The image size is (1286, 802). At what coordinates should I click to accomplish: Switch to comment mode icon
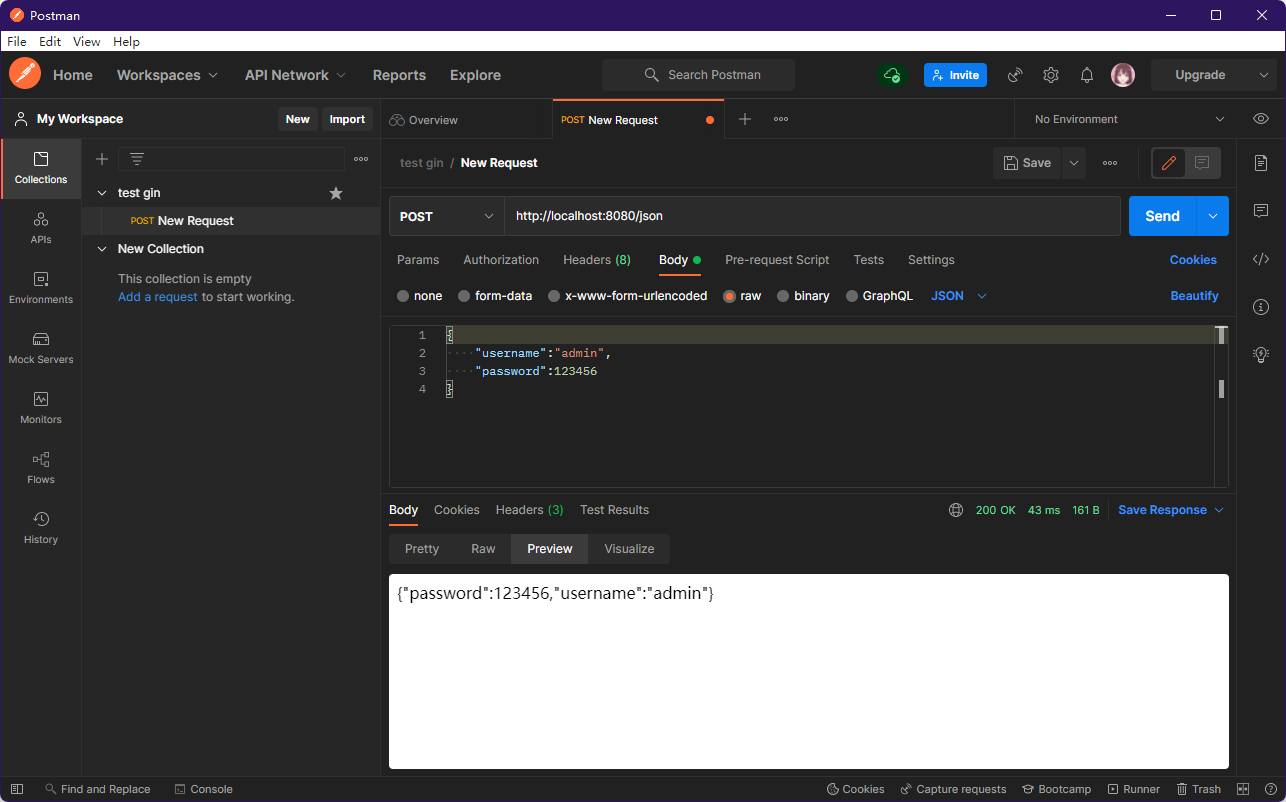tap(1202, 163)
